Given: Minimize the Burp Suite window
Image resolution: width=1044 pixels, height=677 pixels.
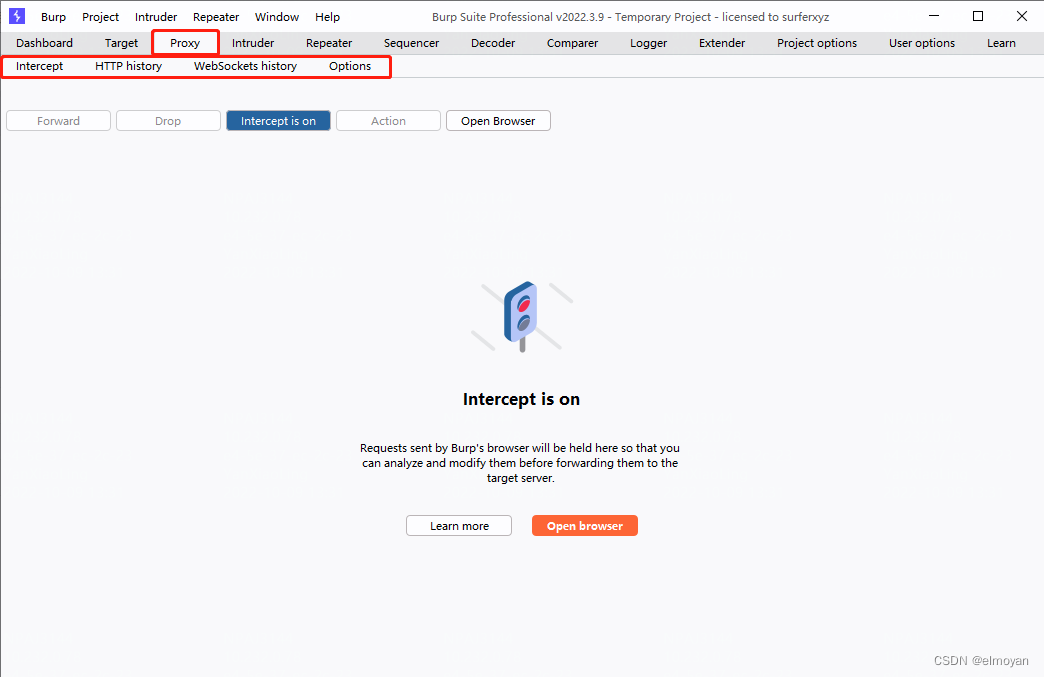Looking at the screenshot, I should [x=934, y=16].
